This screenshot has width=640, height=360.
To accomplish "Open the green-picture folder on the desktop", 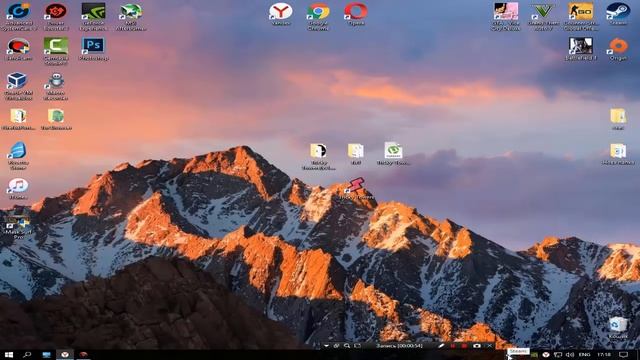I will click(x=56, y=119).
